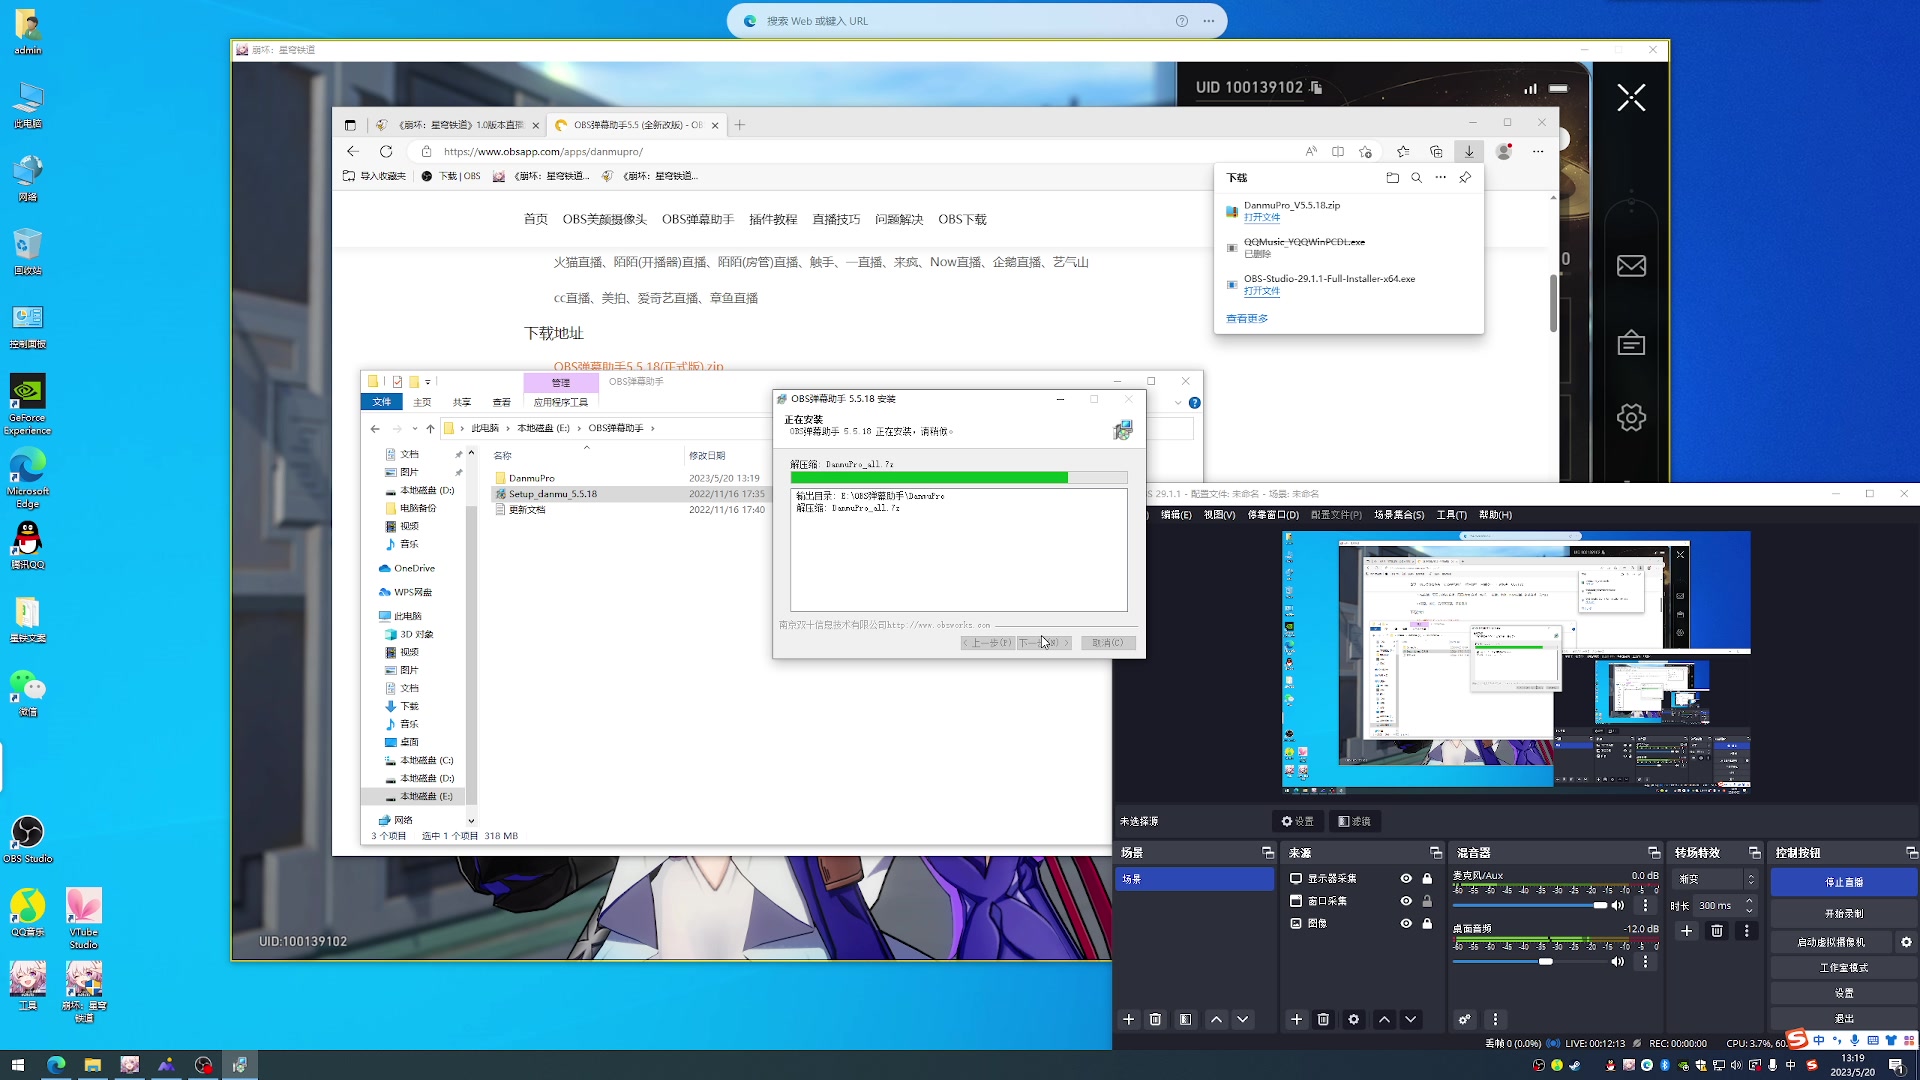Click the 停止直播 button in OBS

[1843, 882]
